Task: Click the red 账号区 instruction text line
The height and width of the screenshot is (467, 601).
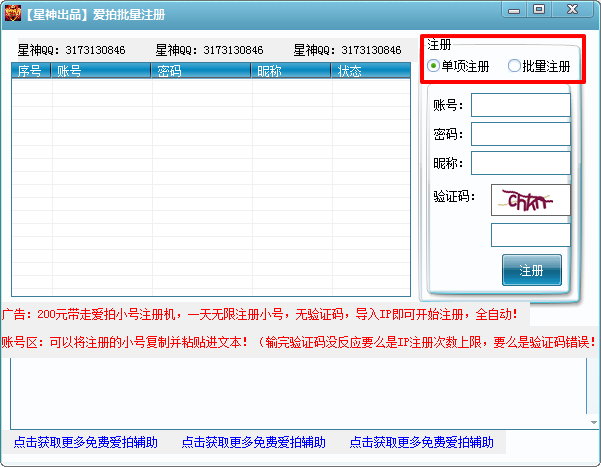Action: coord(299,342)
